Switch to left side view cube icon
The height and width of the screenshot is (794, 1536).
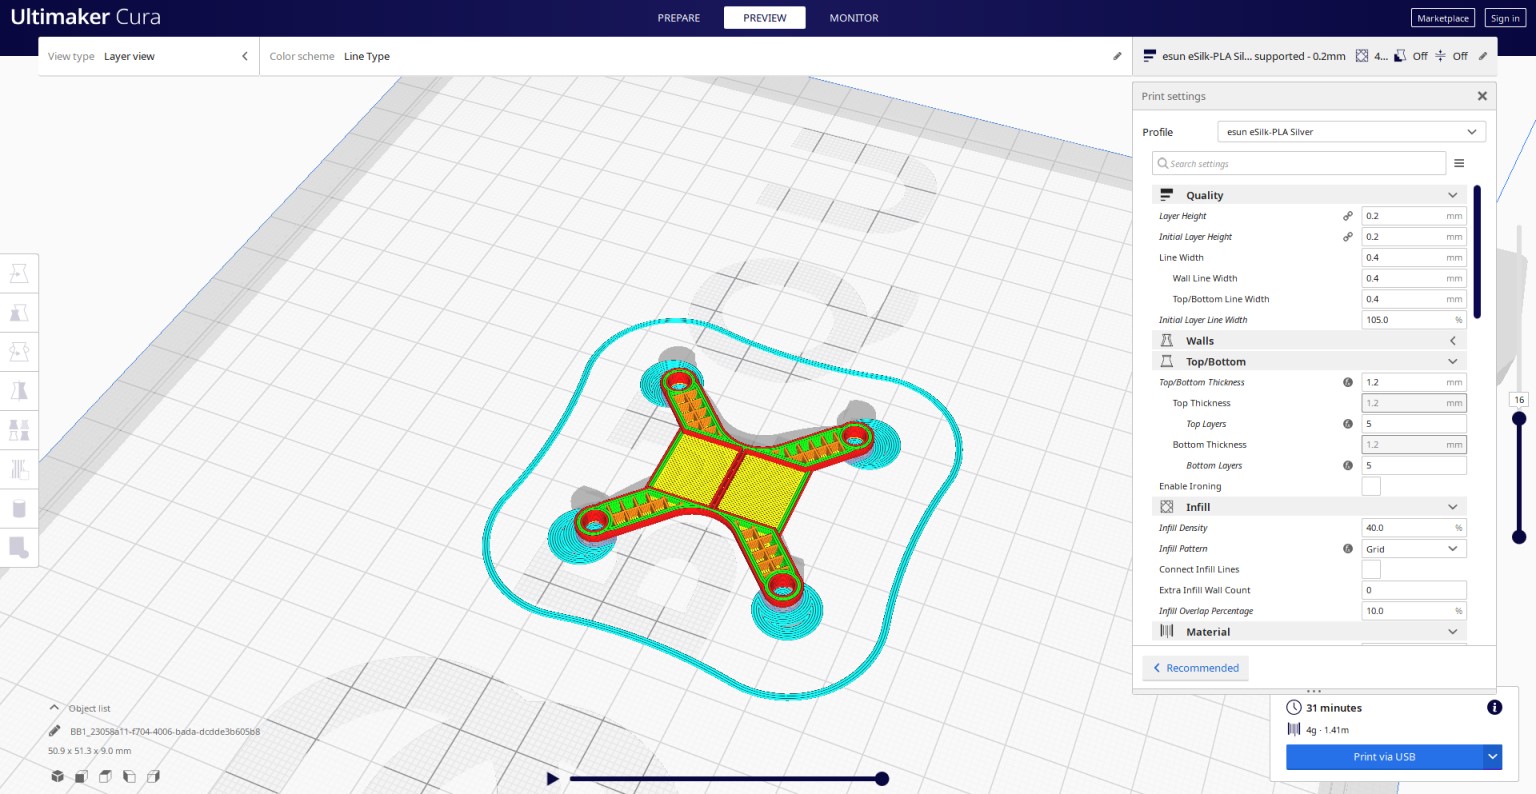pyautogui.click(x=130, y=776)
